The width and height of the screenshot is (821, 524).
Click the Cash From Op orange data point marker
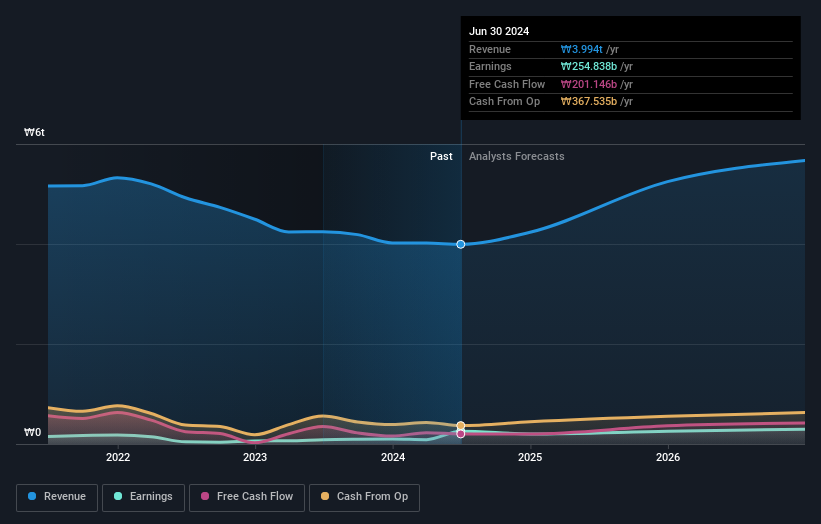461,426
